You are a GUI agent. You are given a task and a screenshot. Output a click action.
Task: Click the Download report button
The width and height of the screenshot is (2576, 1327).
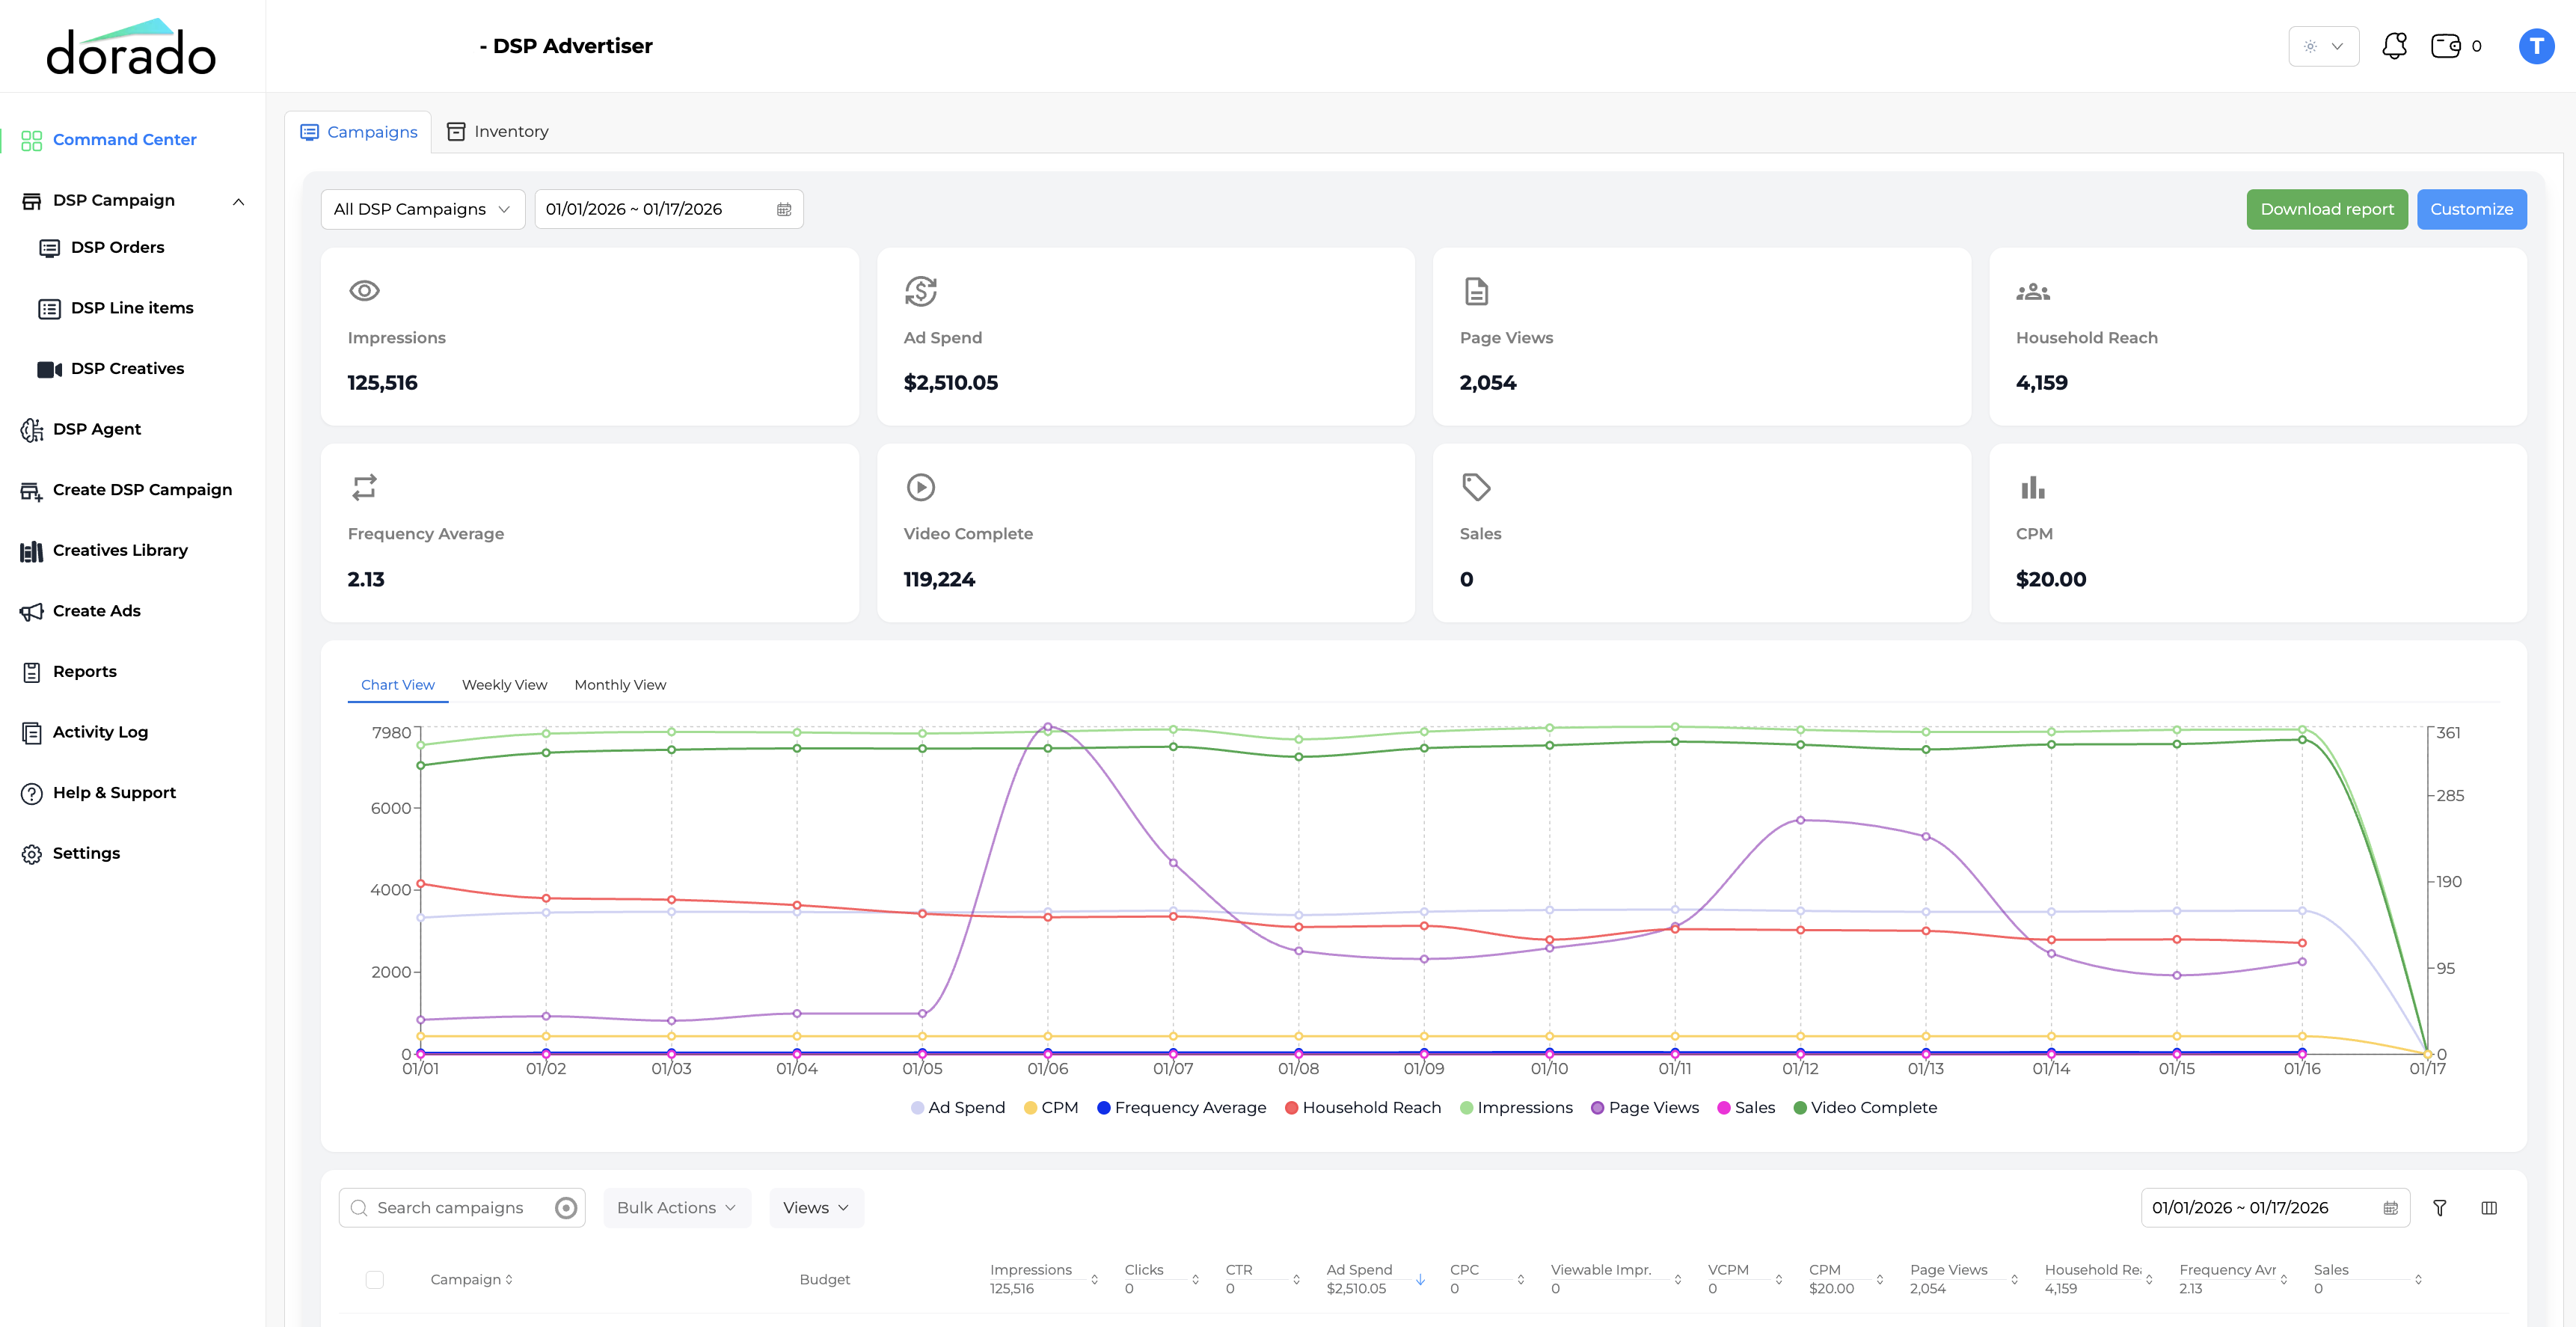(x=2326, y=209)
